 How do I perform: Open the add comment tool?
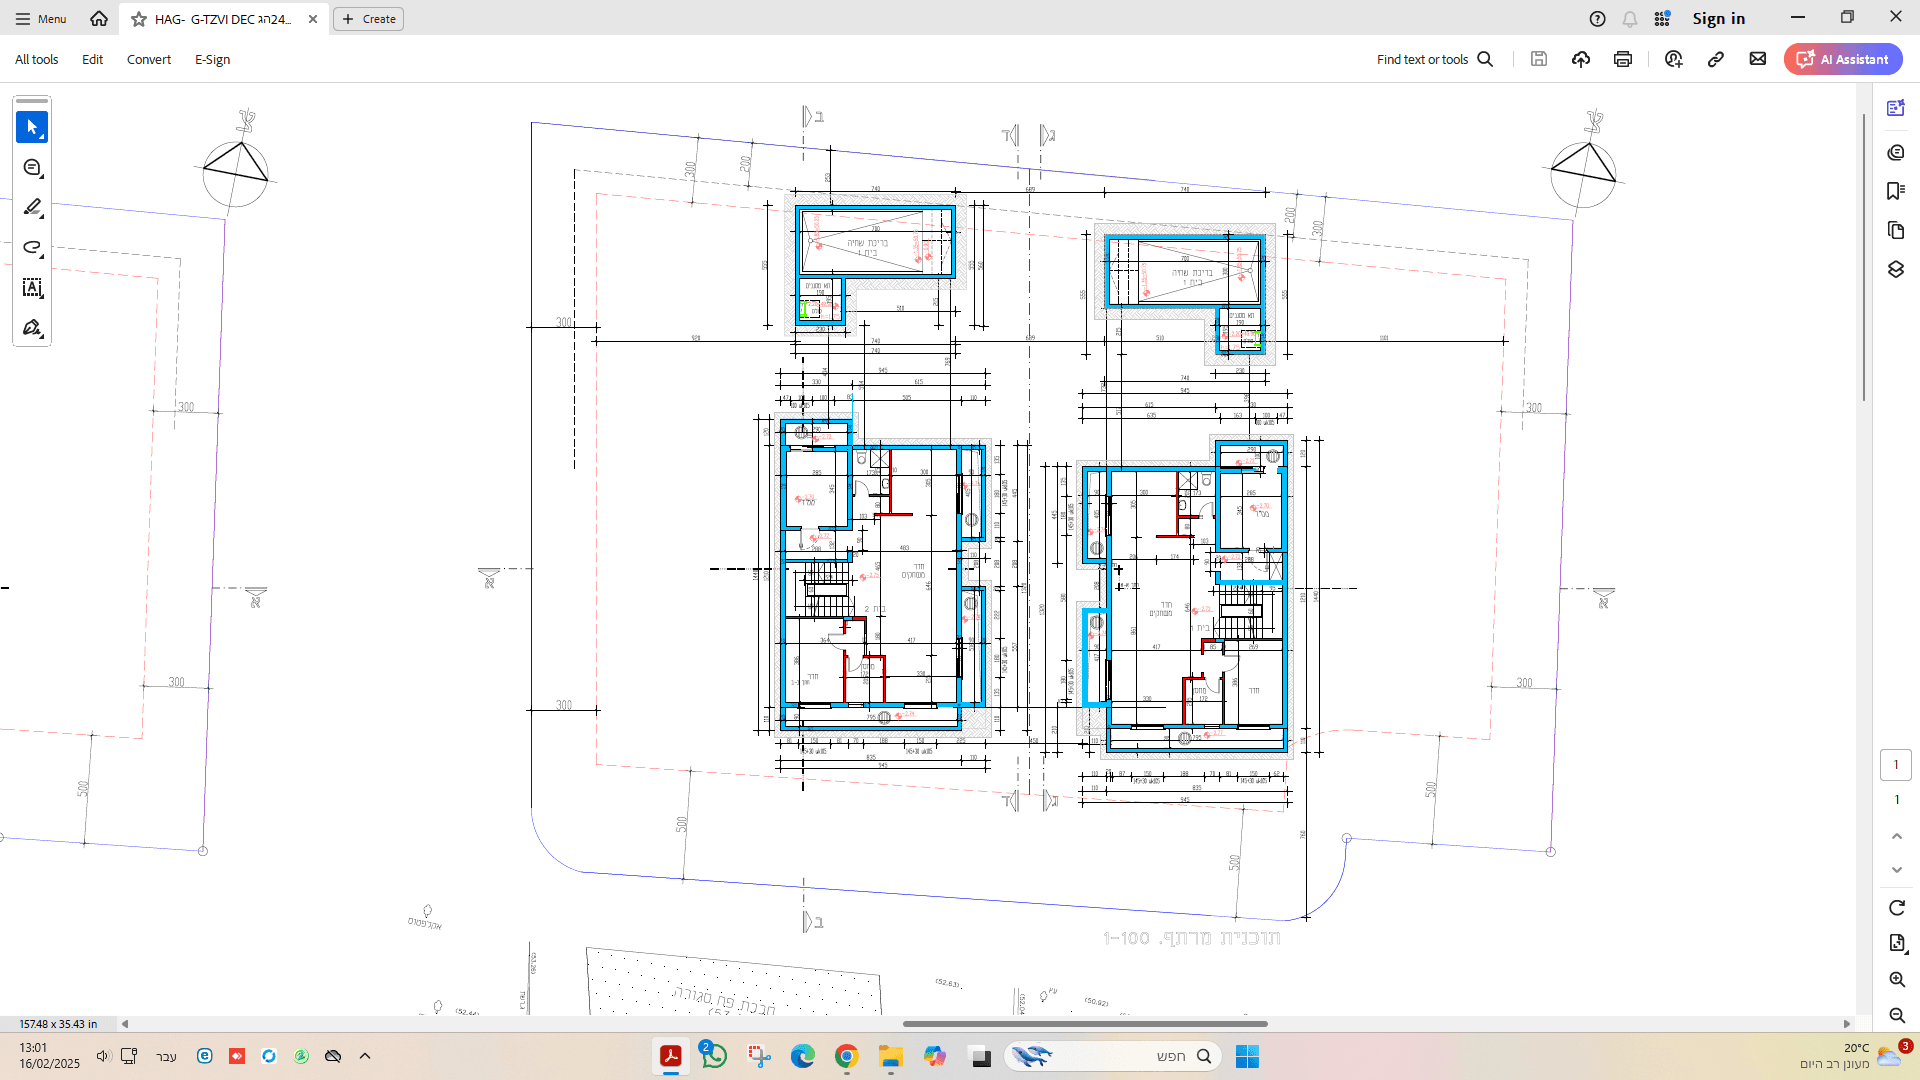(x=32, y=168)
